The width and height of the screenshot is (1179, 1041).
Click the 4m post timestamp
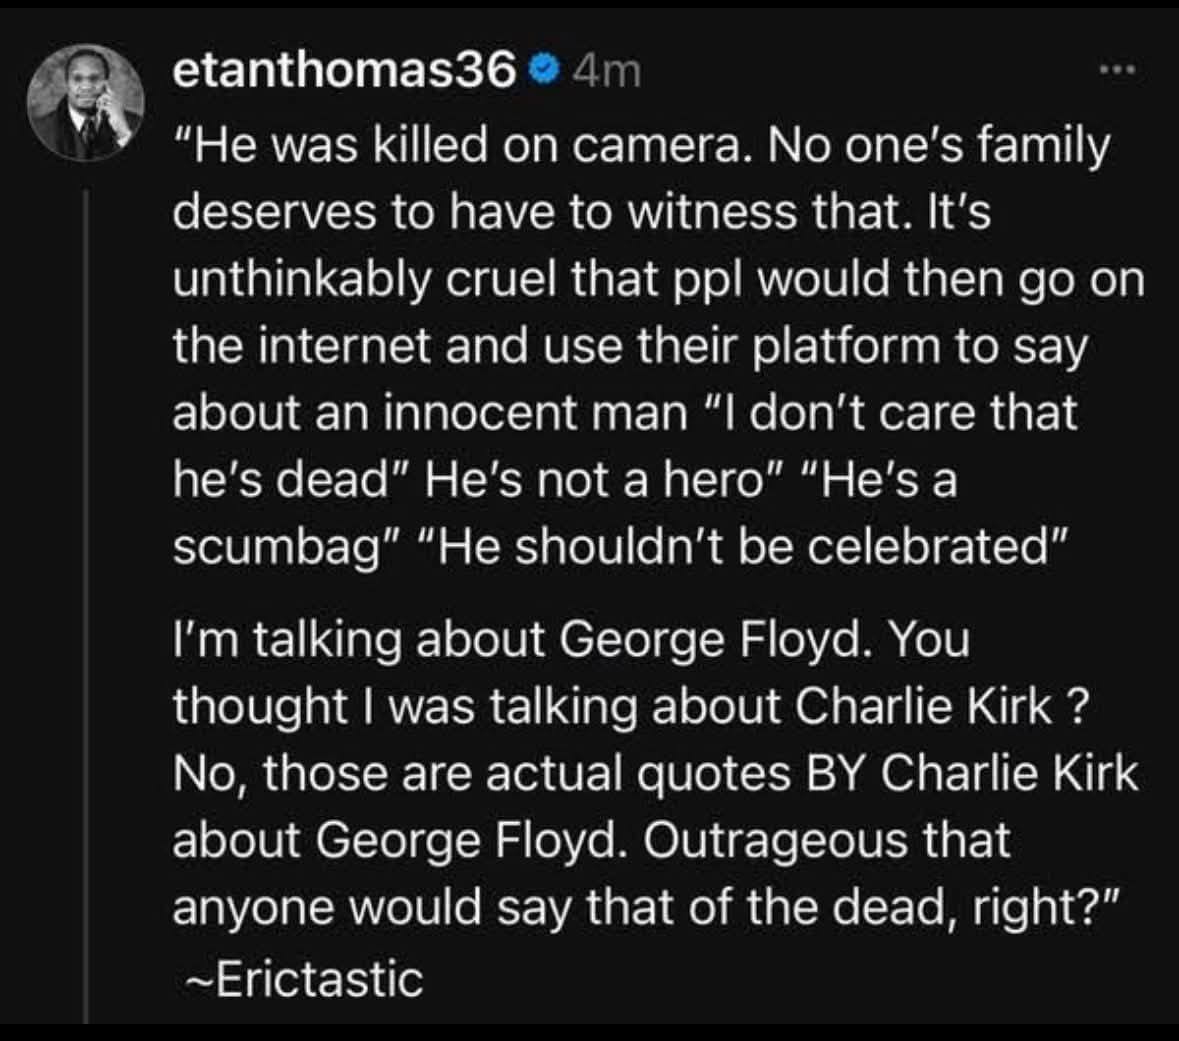tap(608, 71)
